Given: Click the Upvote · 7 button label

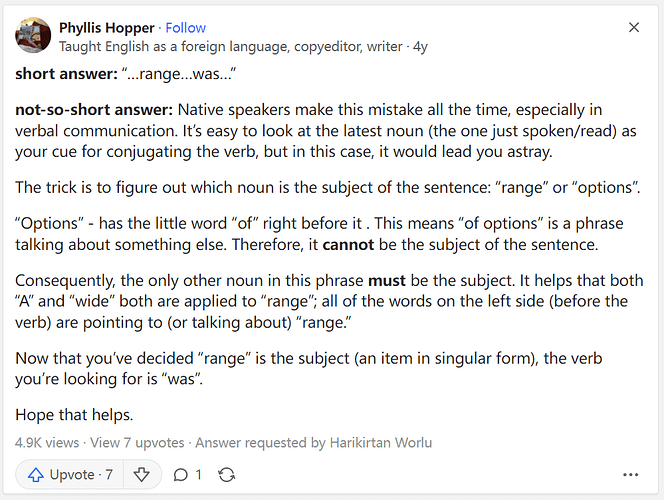Looking at the screenshot, I should pyautogui.click(x=81, y=475).
